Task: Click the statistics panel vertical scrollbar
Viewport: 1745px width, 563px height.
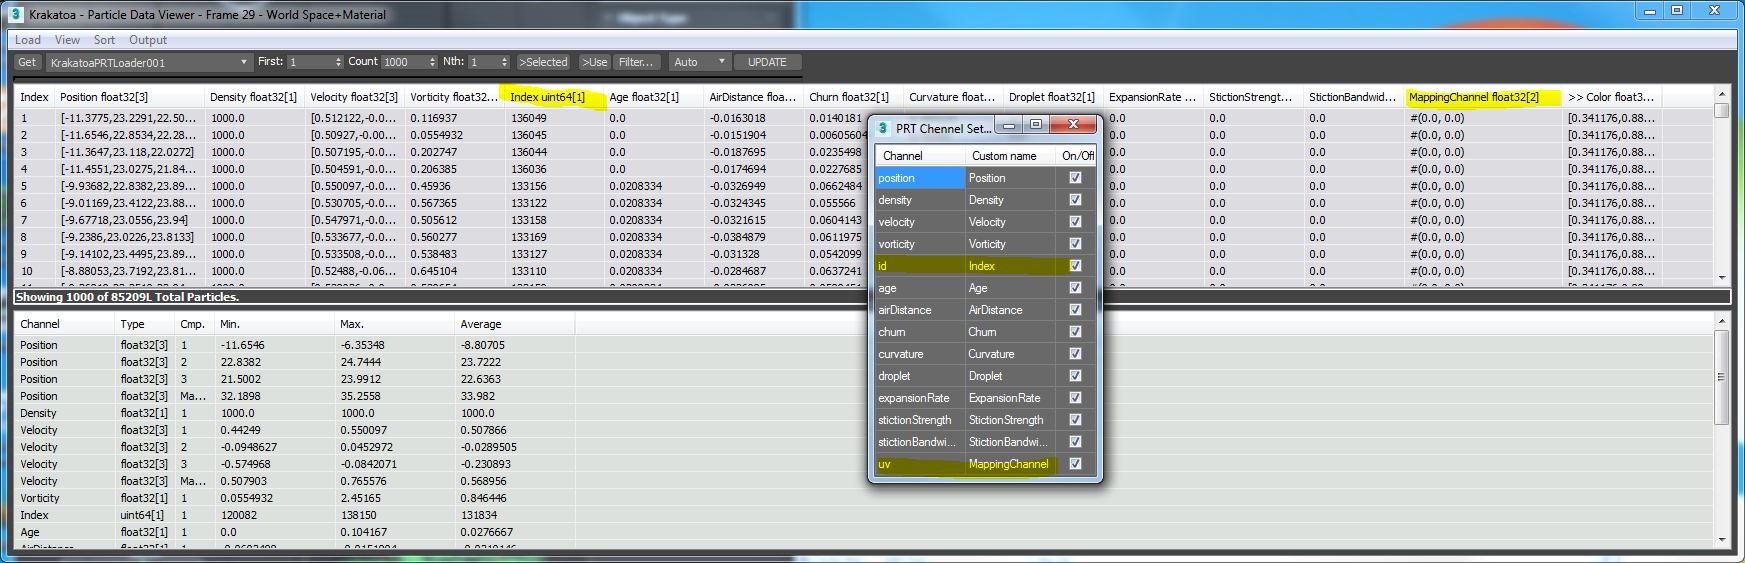Action: tap(1721, 430)
